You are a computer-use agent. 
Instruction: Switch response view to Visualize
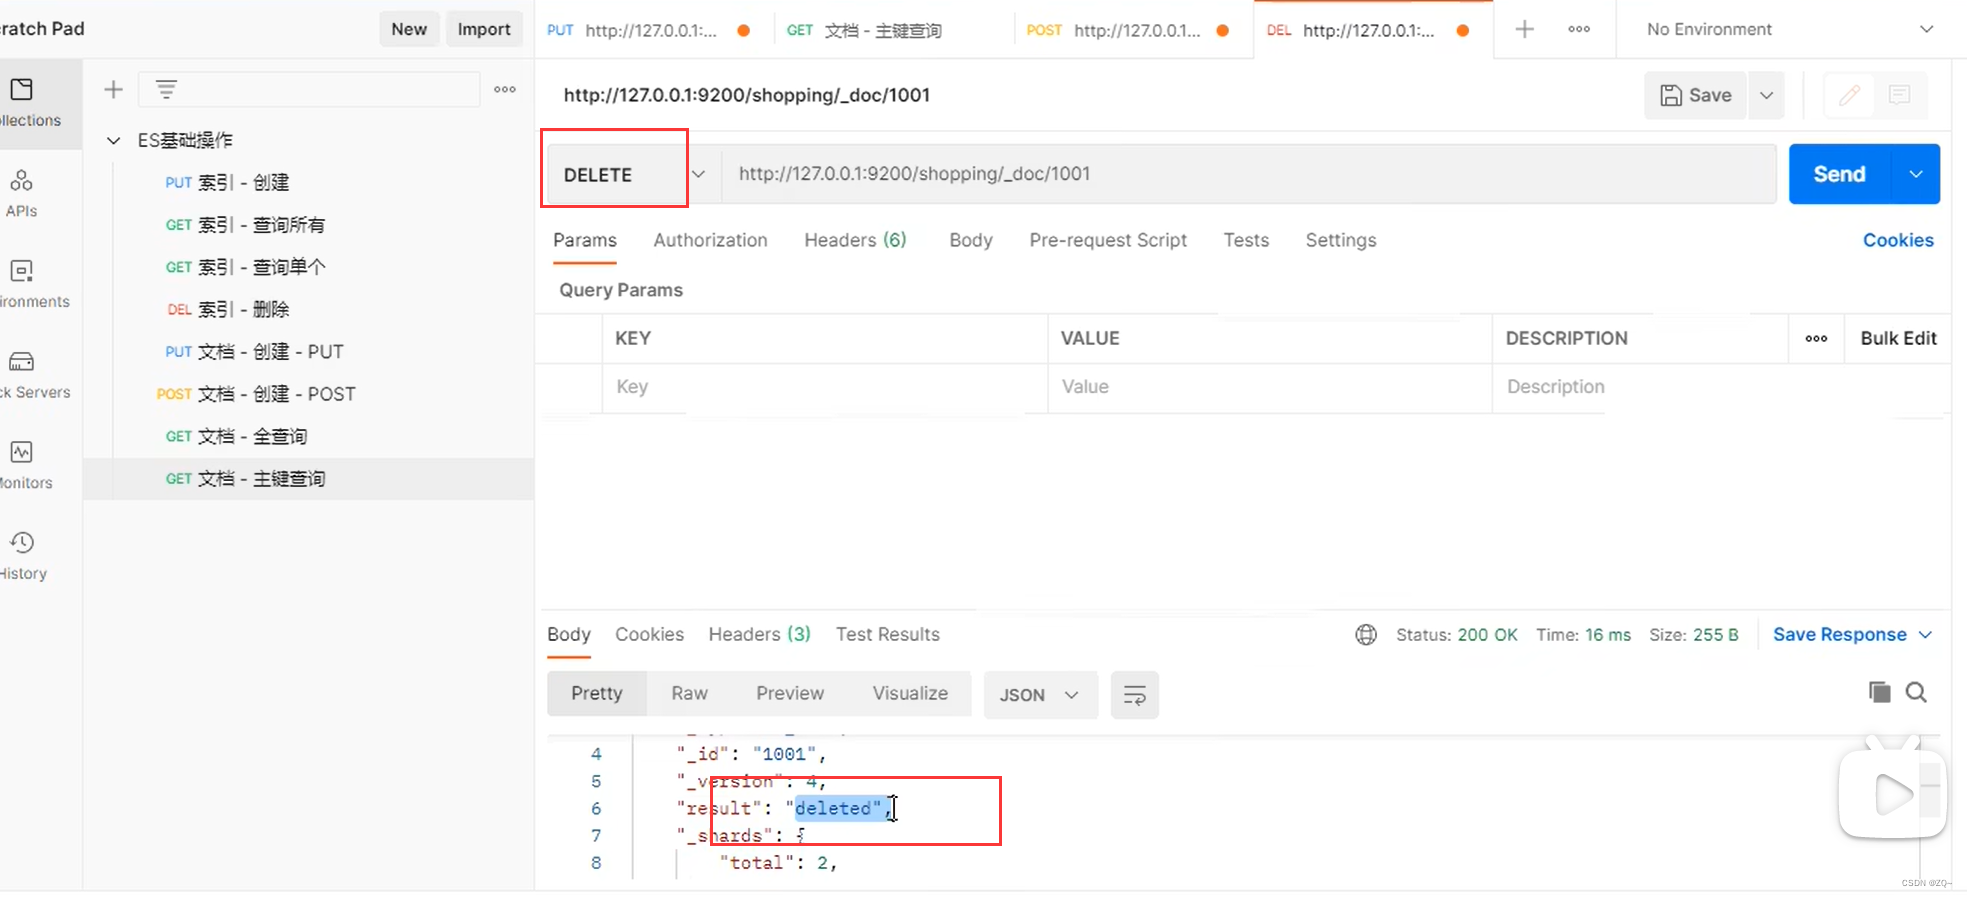click(x=910, y=694)
